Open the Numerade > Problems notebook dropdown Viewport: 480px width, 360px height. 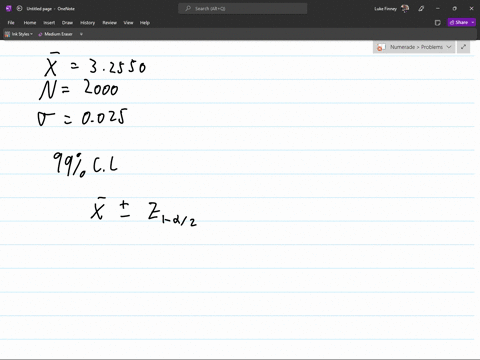pyautogui.click(x=414, y=47)
